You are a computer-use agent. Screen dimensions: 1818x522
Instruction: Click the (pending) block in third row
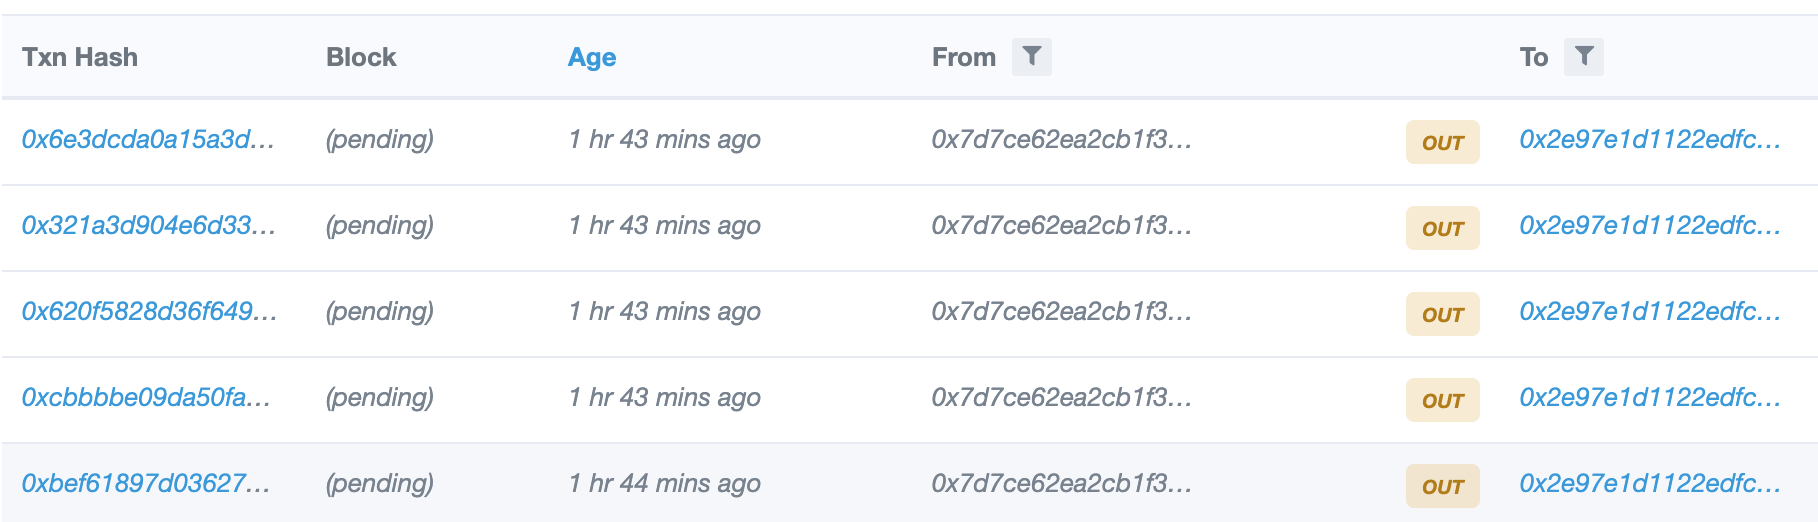tap(380, 311)
